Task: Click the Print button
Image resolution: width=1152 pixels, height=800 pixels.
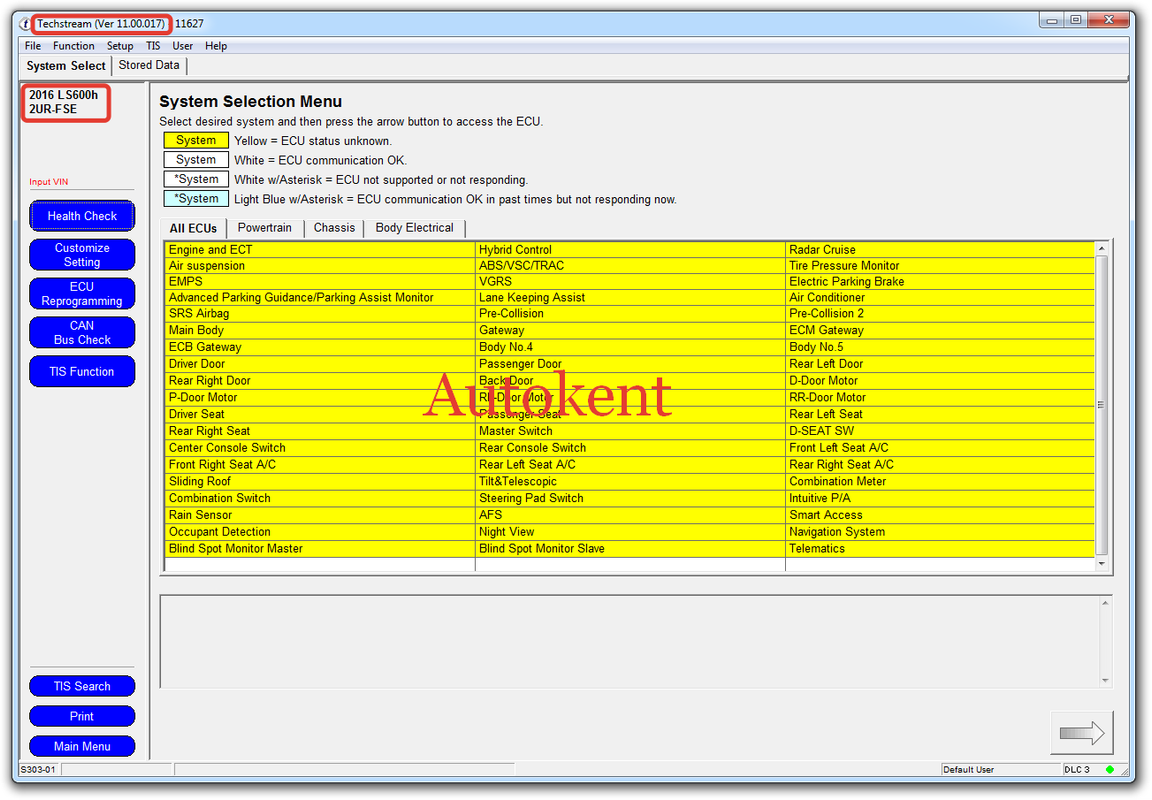Action: [x=82, y=716]
